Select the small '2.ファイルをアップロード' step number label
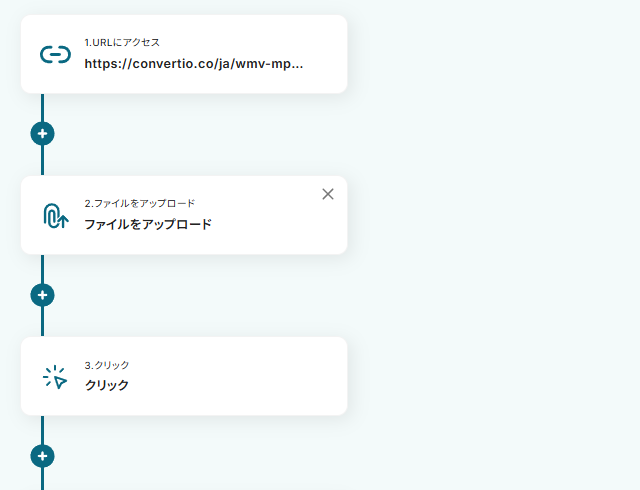This screenshot has width=640, height=490. coord(139,203)
